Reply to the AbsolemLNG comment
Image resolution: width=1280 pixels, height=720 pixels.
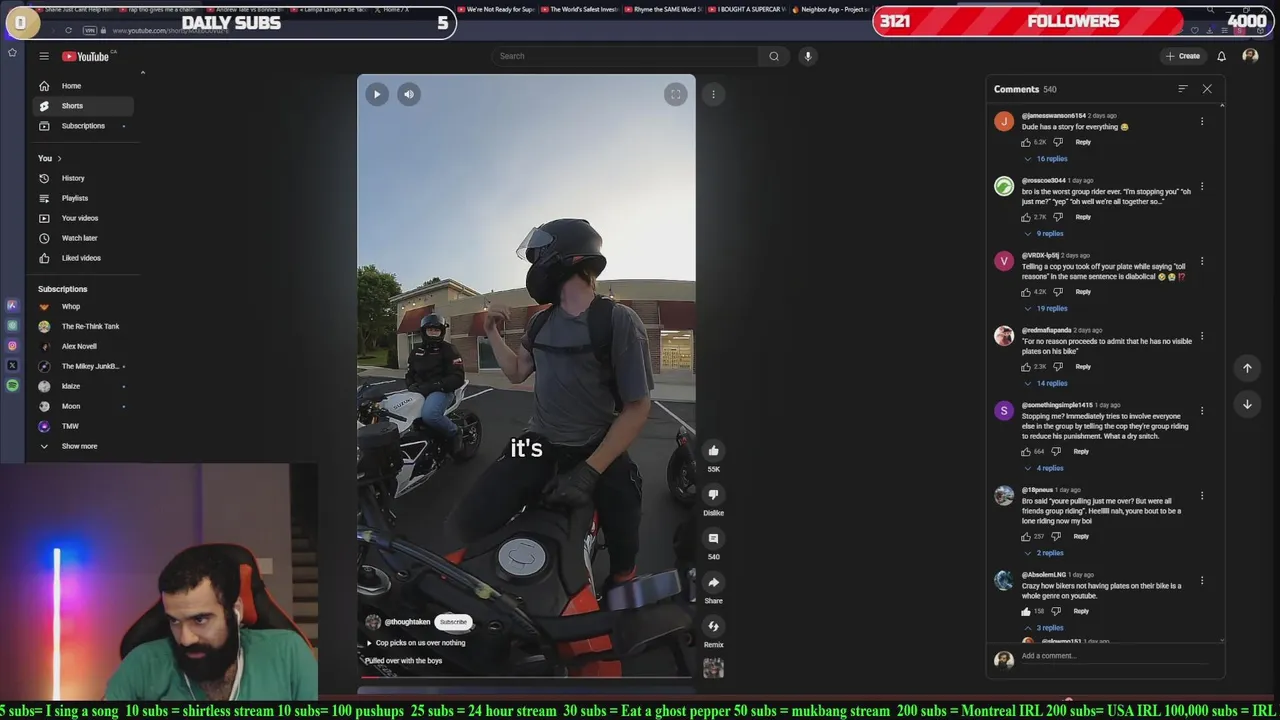point(1081,611)
